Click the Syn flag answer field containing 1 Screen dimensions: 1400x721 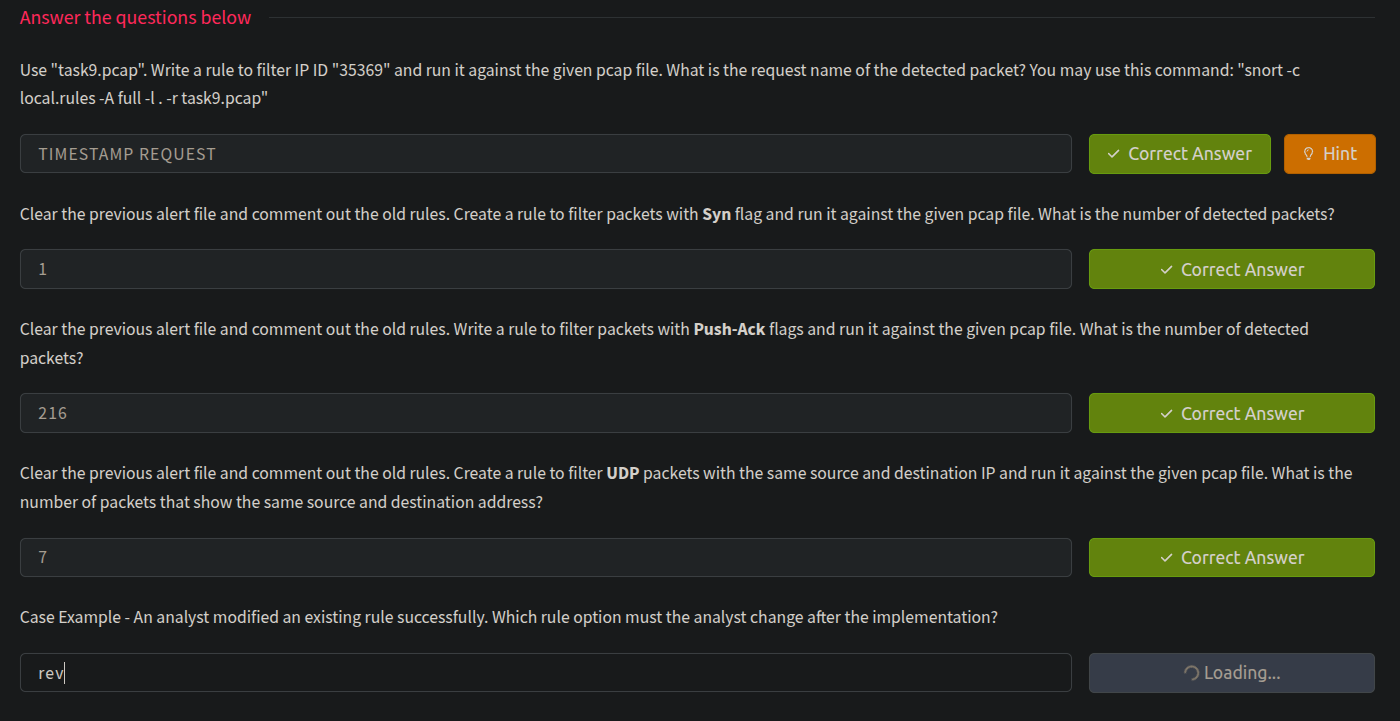(545, 270)
